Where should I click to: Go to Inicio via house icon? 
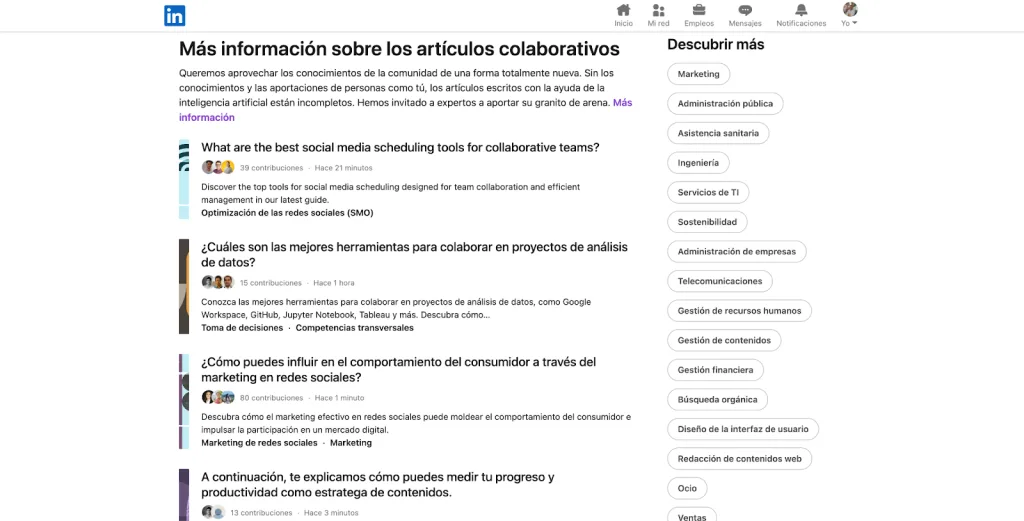624,10
